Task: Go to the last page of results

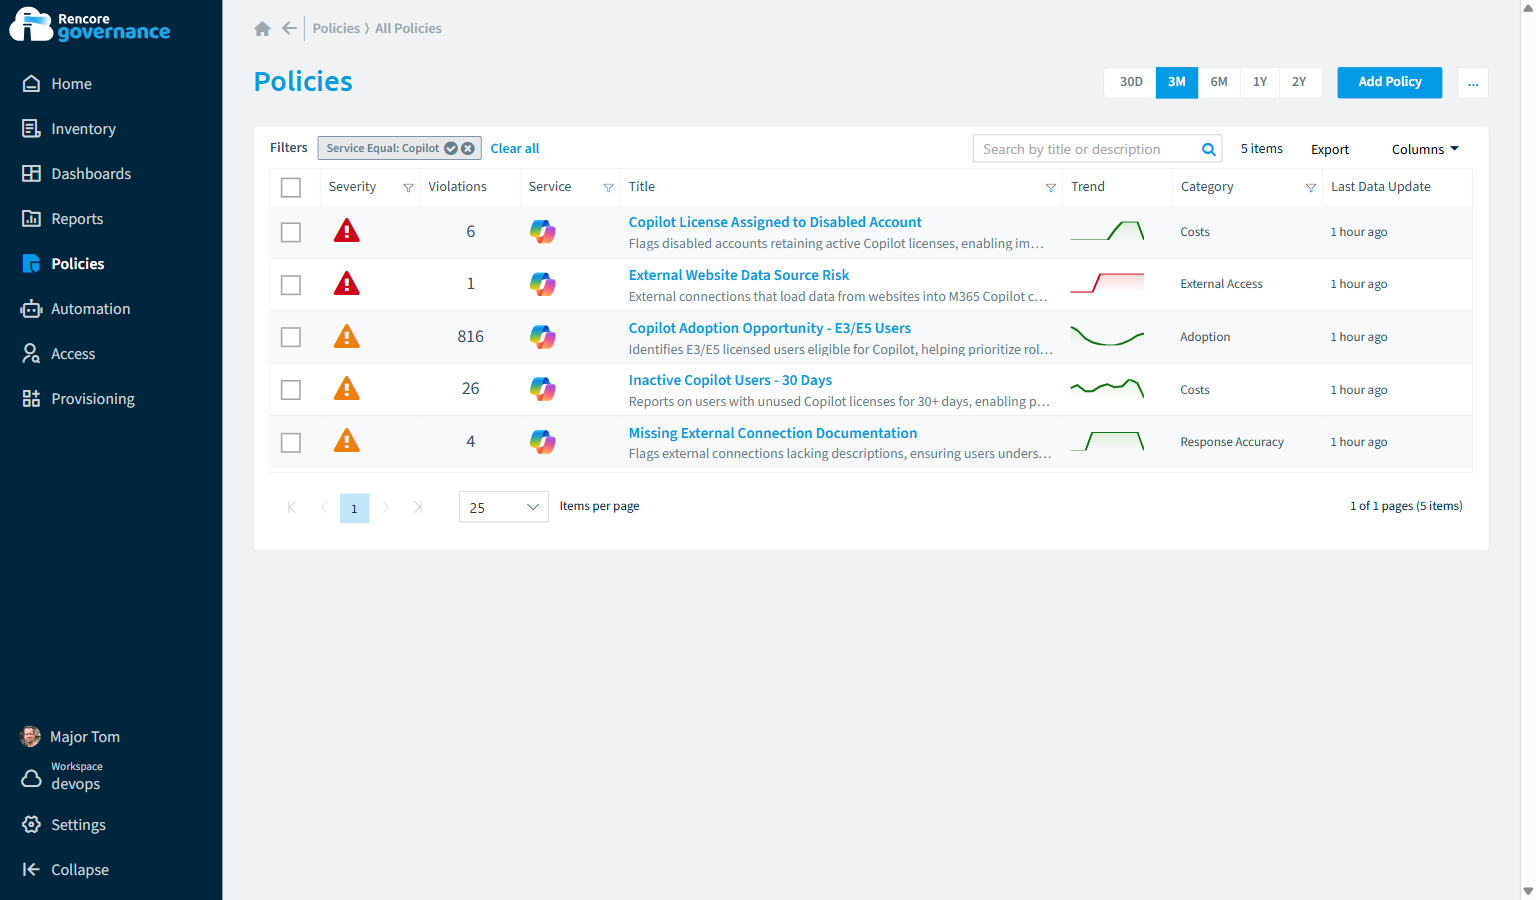Action: tap(418, 507)
